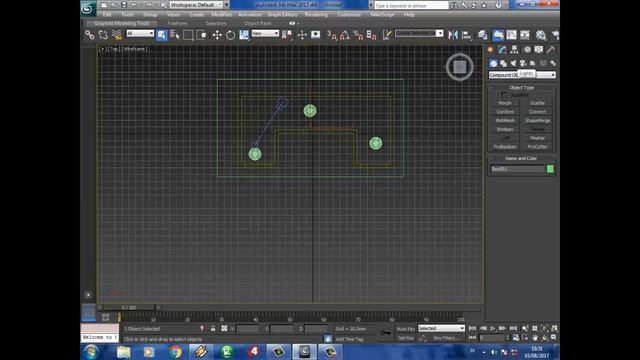Select the Cameras create category
640x360 pixels.
(523, 63)
